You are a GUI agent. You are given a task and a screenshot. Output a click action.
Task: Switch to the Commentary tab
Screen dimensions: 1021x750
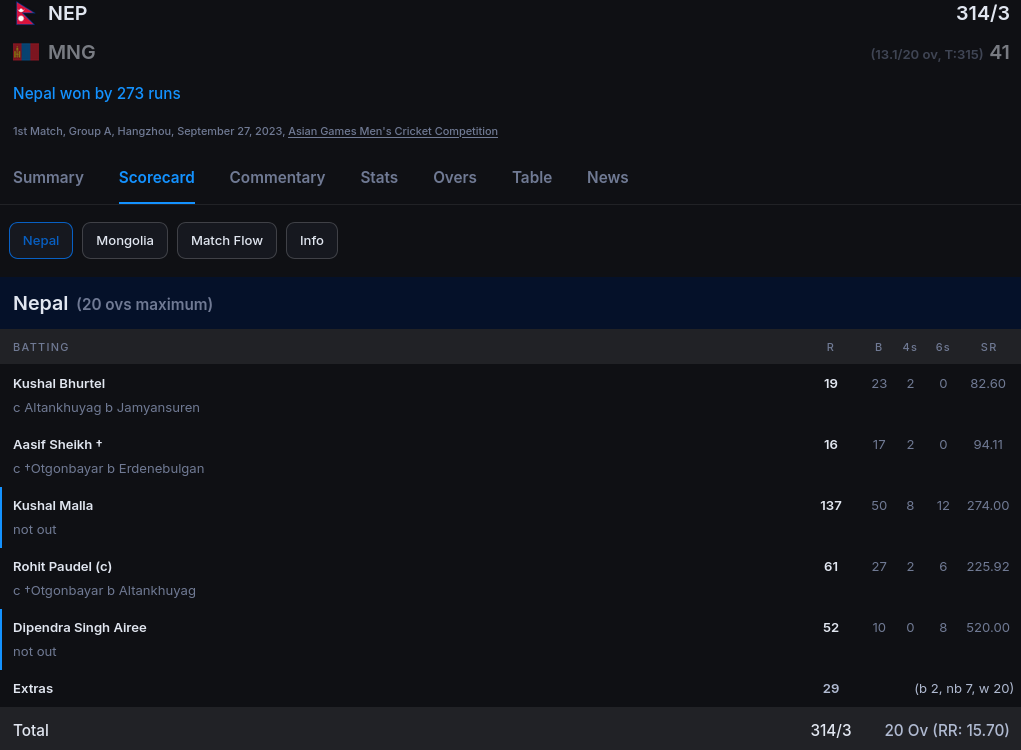click(277, 178)
